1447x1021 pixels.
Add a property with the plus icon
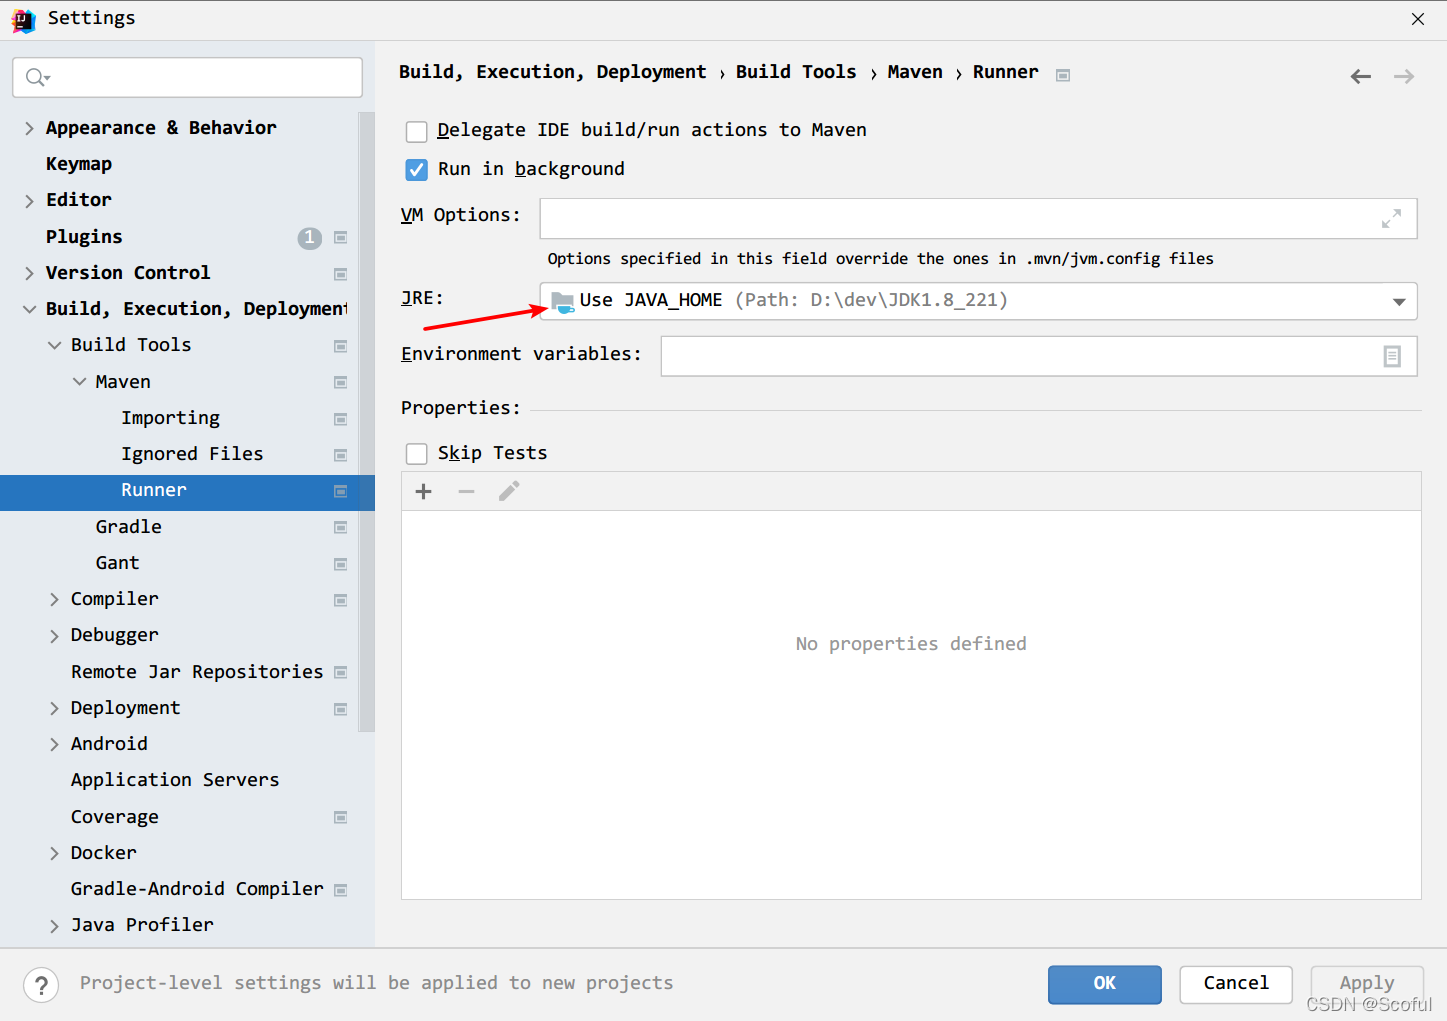click(x=423, y=491)
